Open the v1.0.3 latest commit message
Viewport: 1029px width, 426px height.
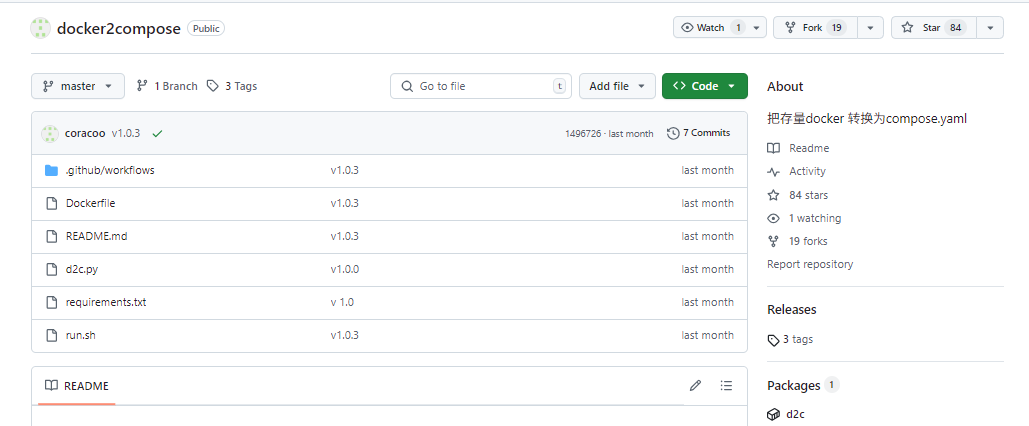(125, 133)
